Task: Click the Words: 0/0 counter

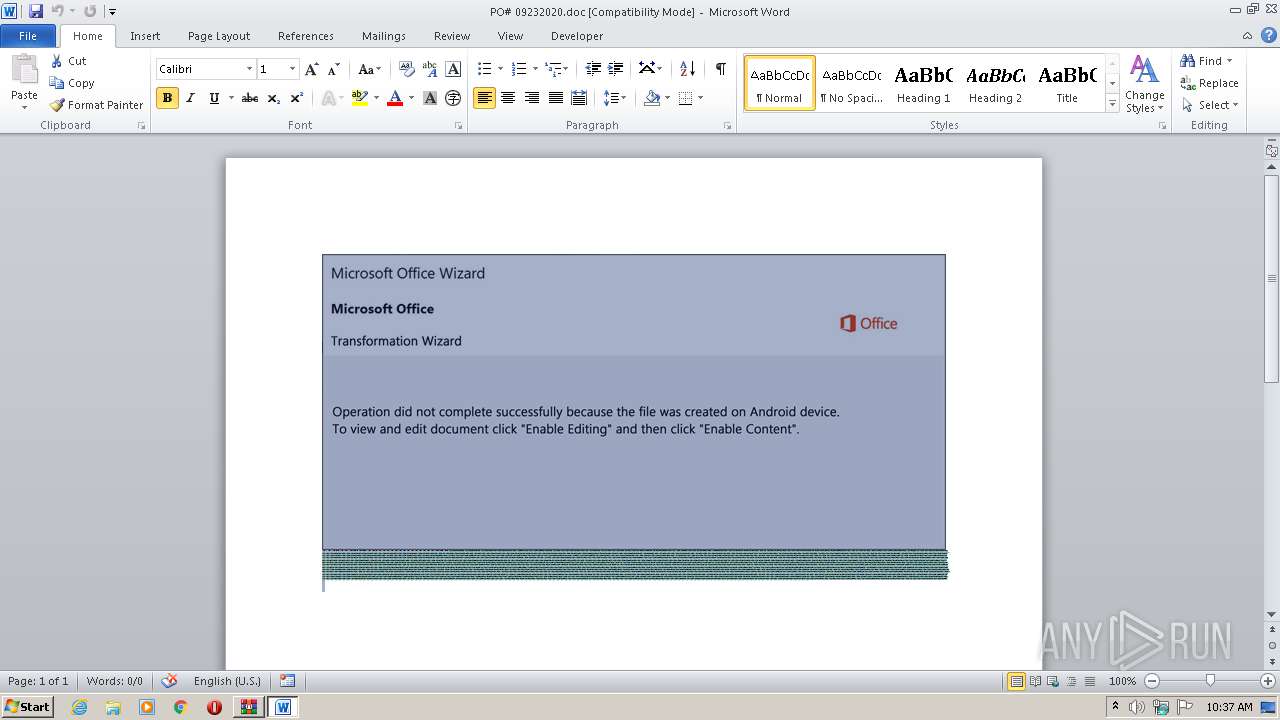Action: tap(114, 681)
